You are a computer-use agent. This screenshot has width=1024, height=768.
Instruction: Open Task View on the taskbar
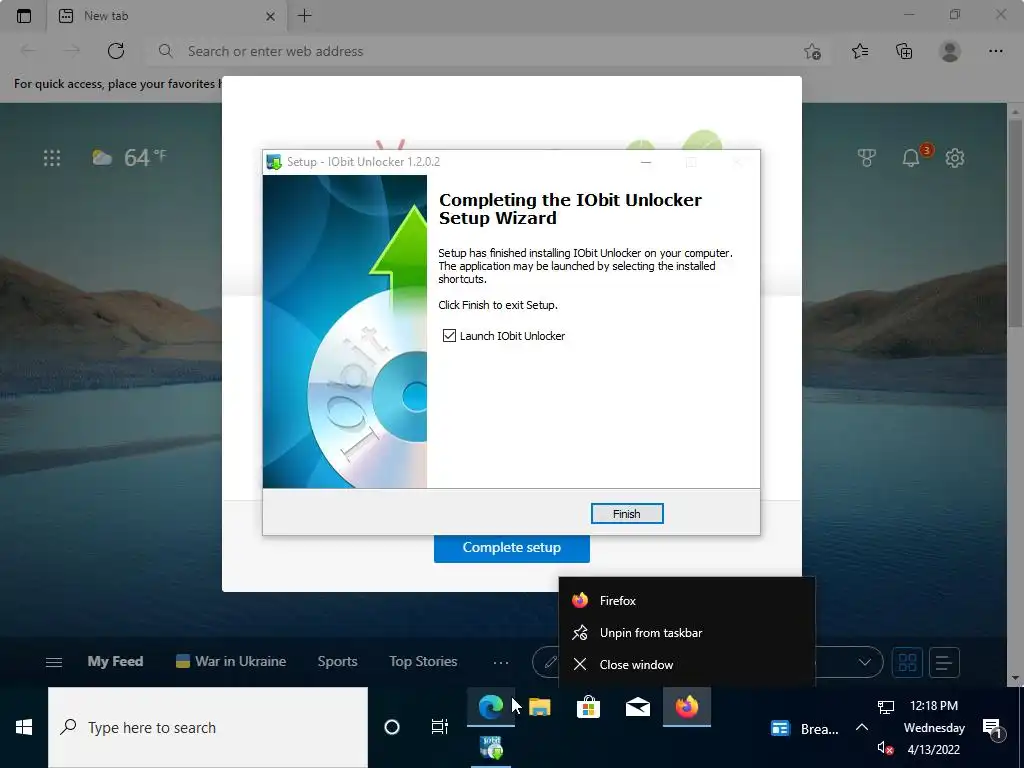pyautogui.click(x=440, y=727)
